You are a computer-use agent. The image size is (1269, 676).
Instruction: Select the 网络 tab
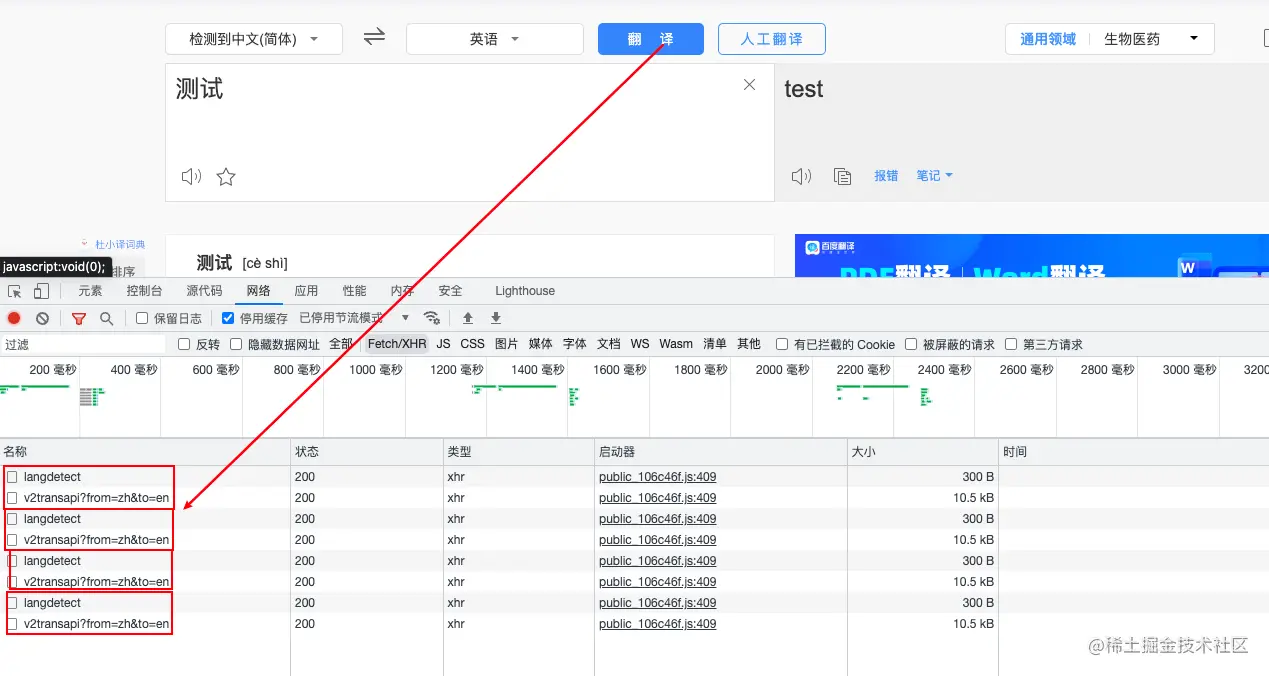pyautogui.click(x=258, y=291)
